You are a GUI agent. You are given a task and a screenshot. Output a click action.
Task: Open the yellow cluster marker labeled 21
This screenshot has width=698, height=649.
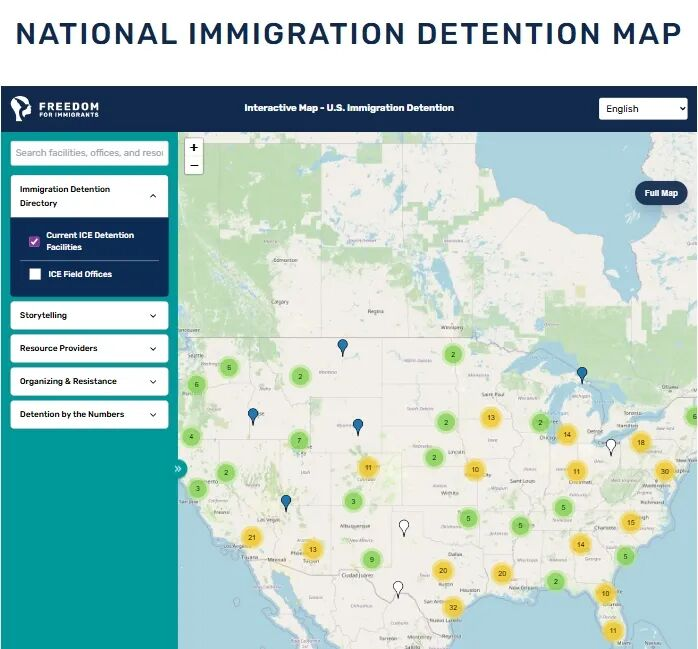click(x=252, y=538)
